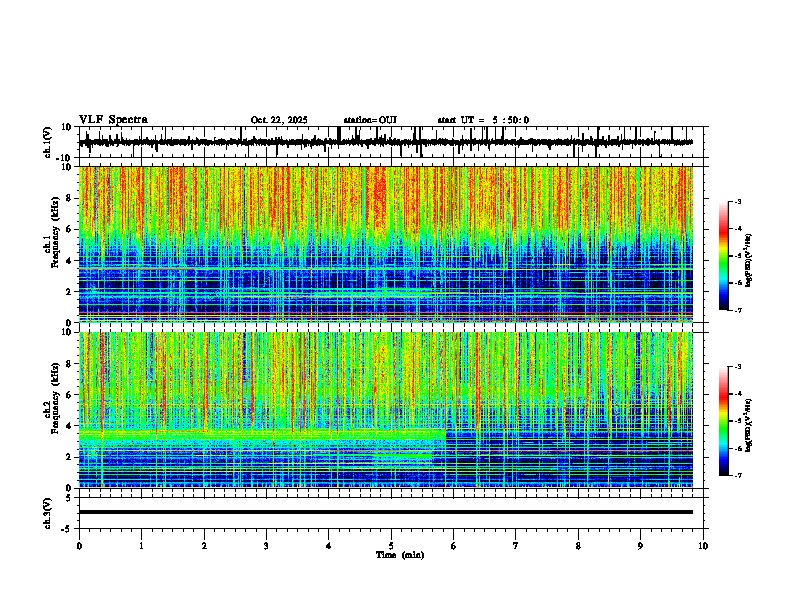Click the "Time (min)" axis title
Screen dimensions: 792x612
point(400,555)
